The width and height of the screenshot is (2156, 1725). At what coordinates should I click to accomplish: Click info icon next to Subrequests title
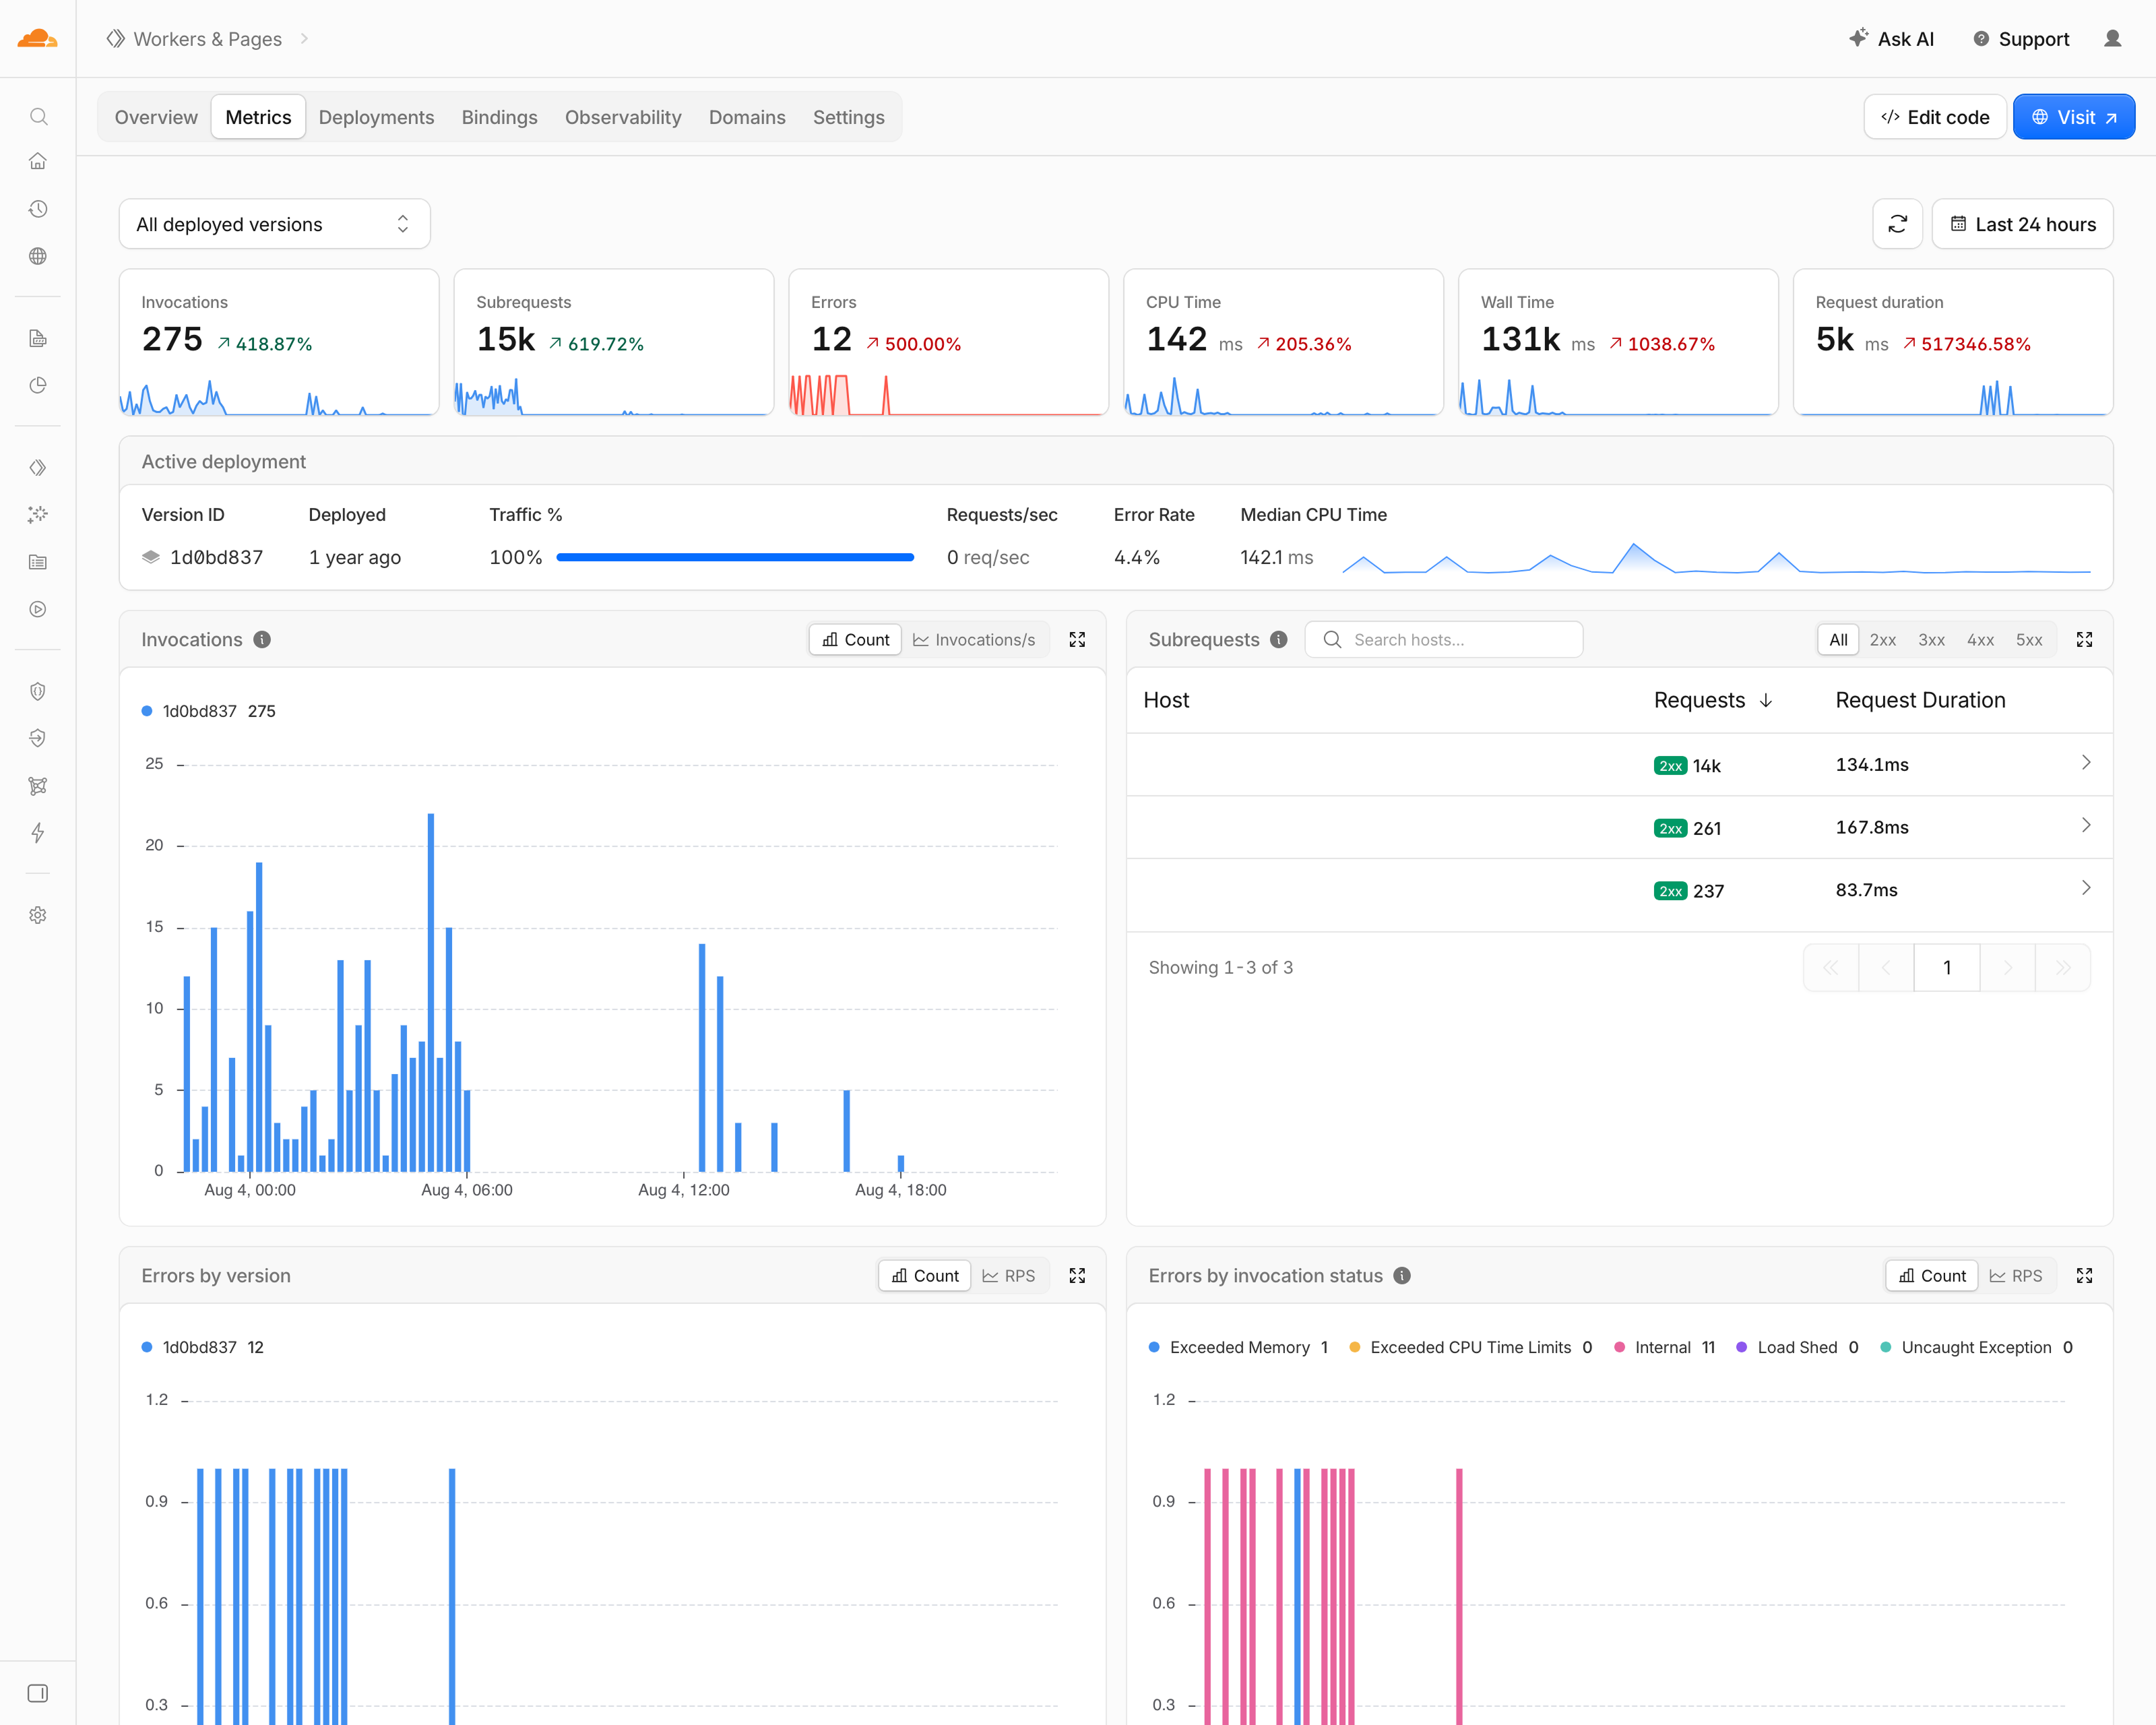[1279, 640]
